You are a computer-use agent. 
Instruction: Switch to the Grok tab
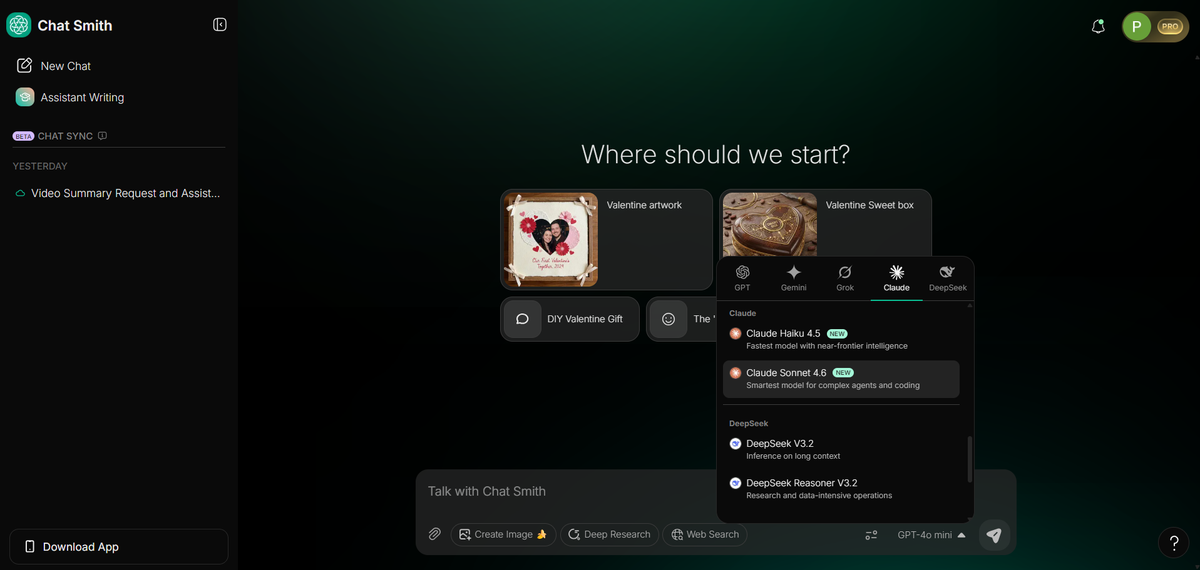(845, 279)
